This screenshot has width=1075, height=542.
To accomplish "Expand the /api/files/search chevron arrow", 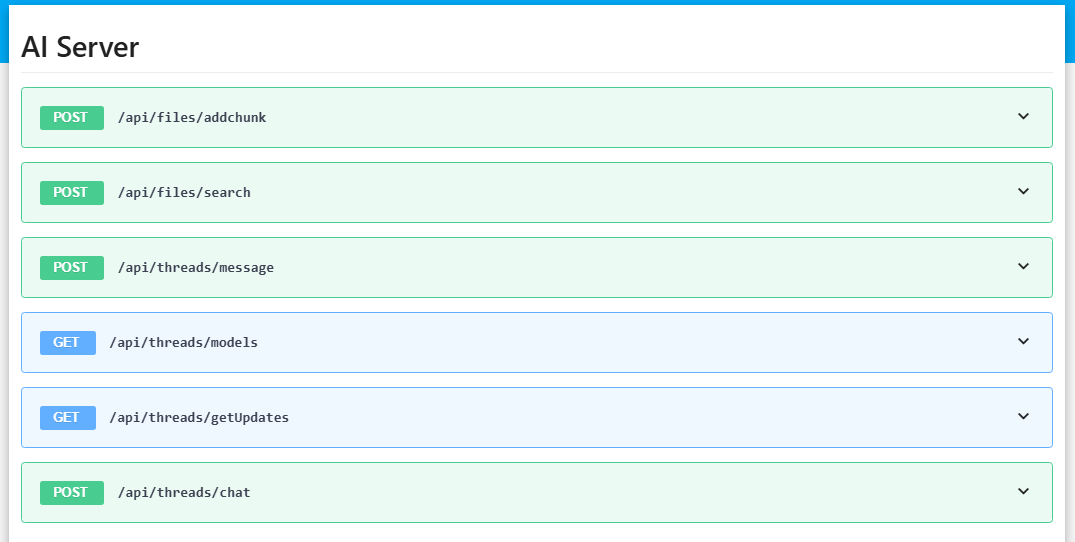I will pyautogui.click(x=1023, y=192).
